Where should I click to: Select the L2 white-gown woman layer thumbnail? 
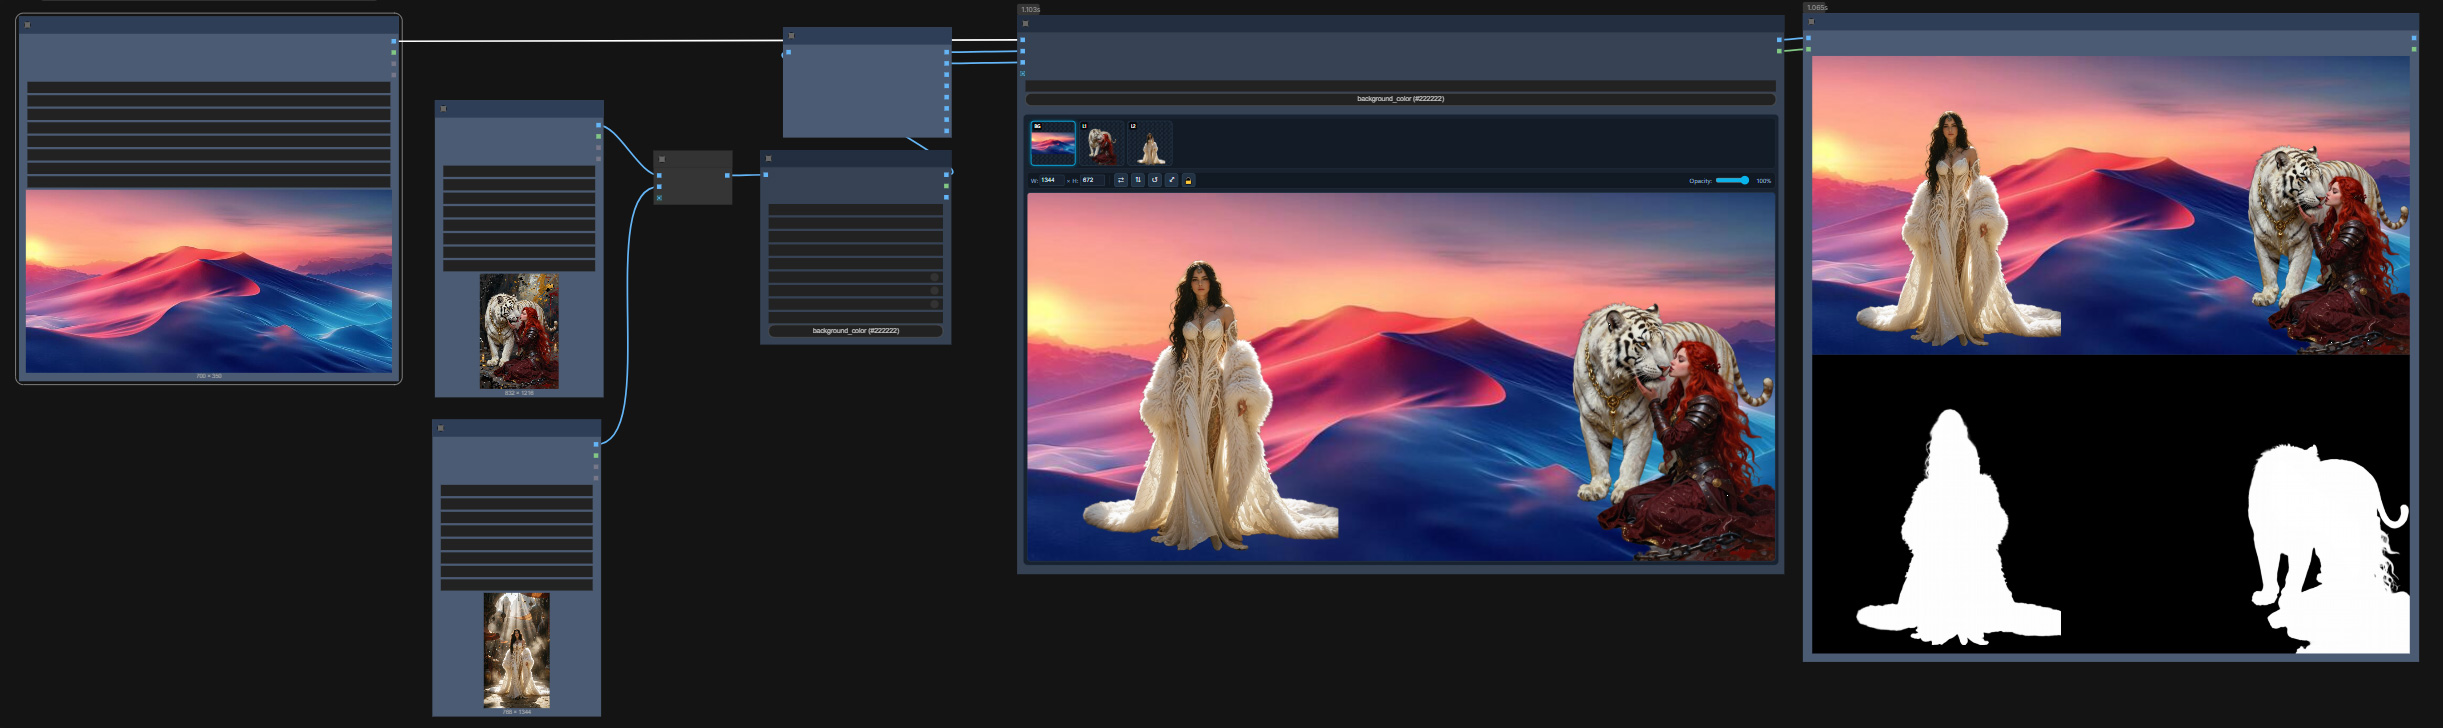pyautogui.click(x=1150, y=143)
